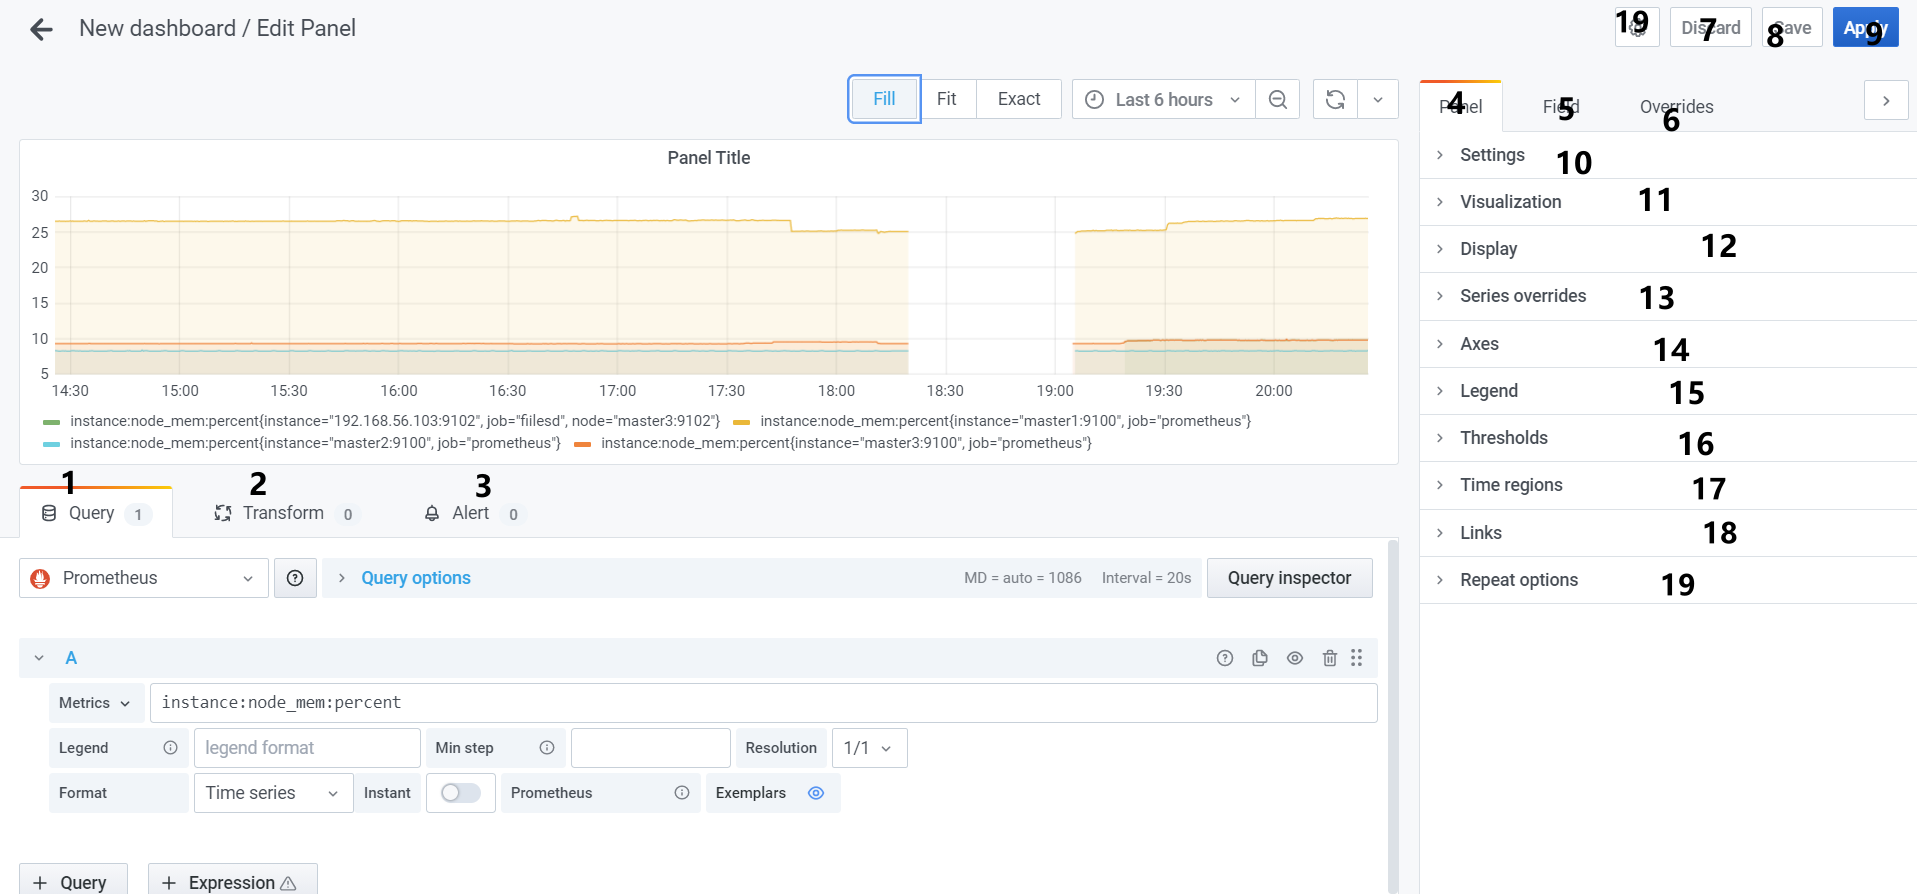Show help for query A
Screen dimensions: 1917x894
[1225, 658]
